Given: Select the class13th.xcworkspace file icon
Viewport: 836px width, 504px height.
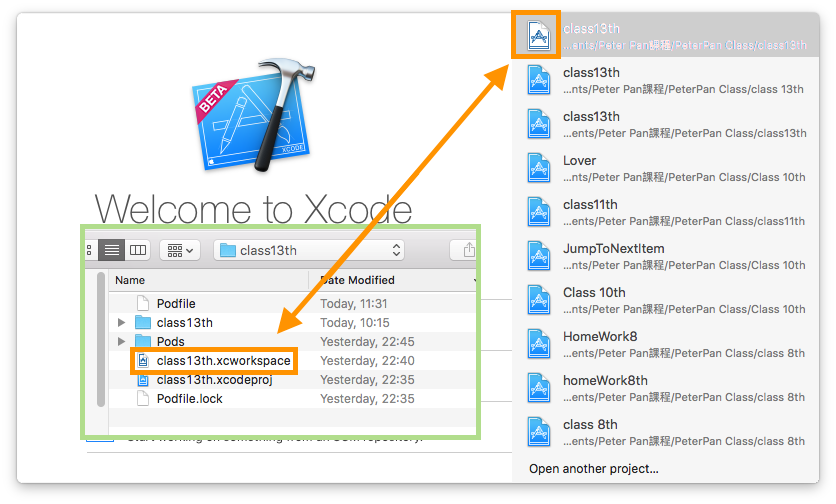Looking at the screenshot, I should (x=142, y=361).
